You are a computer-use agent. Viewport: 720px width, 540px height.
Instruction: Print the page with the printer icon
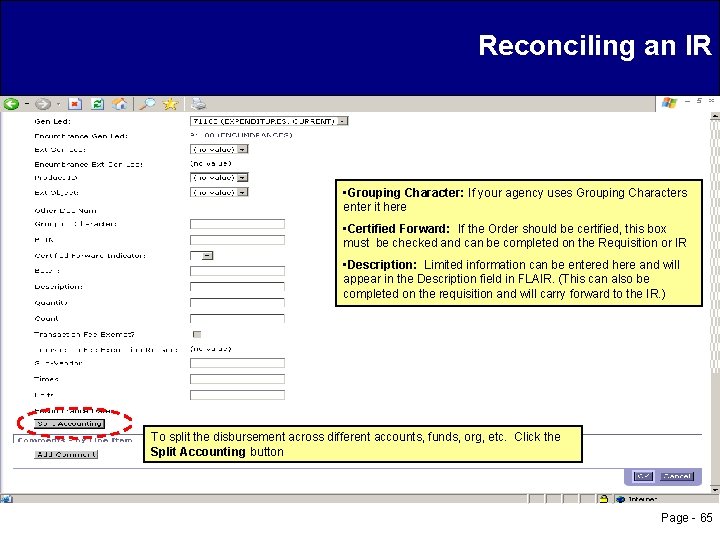coord(199,104)
